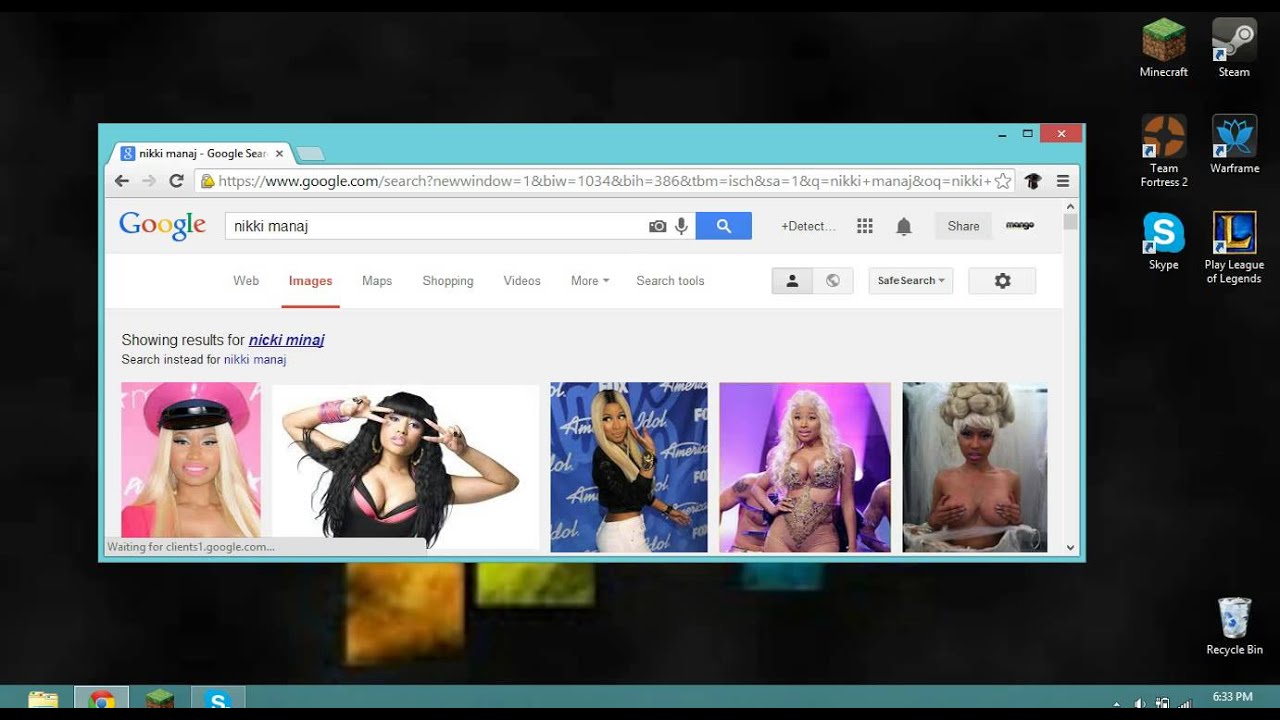Click the graduation cap extension icon
The height and width of the screenshot is (720, 1280).
(x=1033, y=181)
